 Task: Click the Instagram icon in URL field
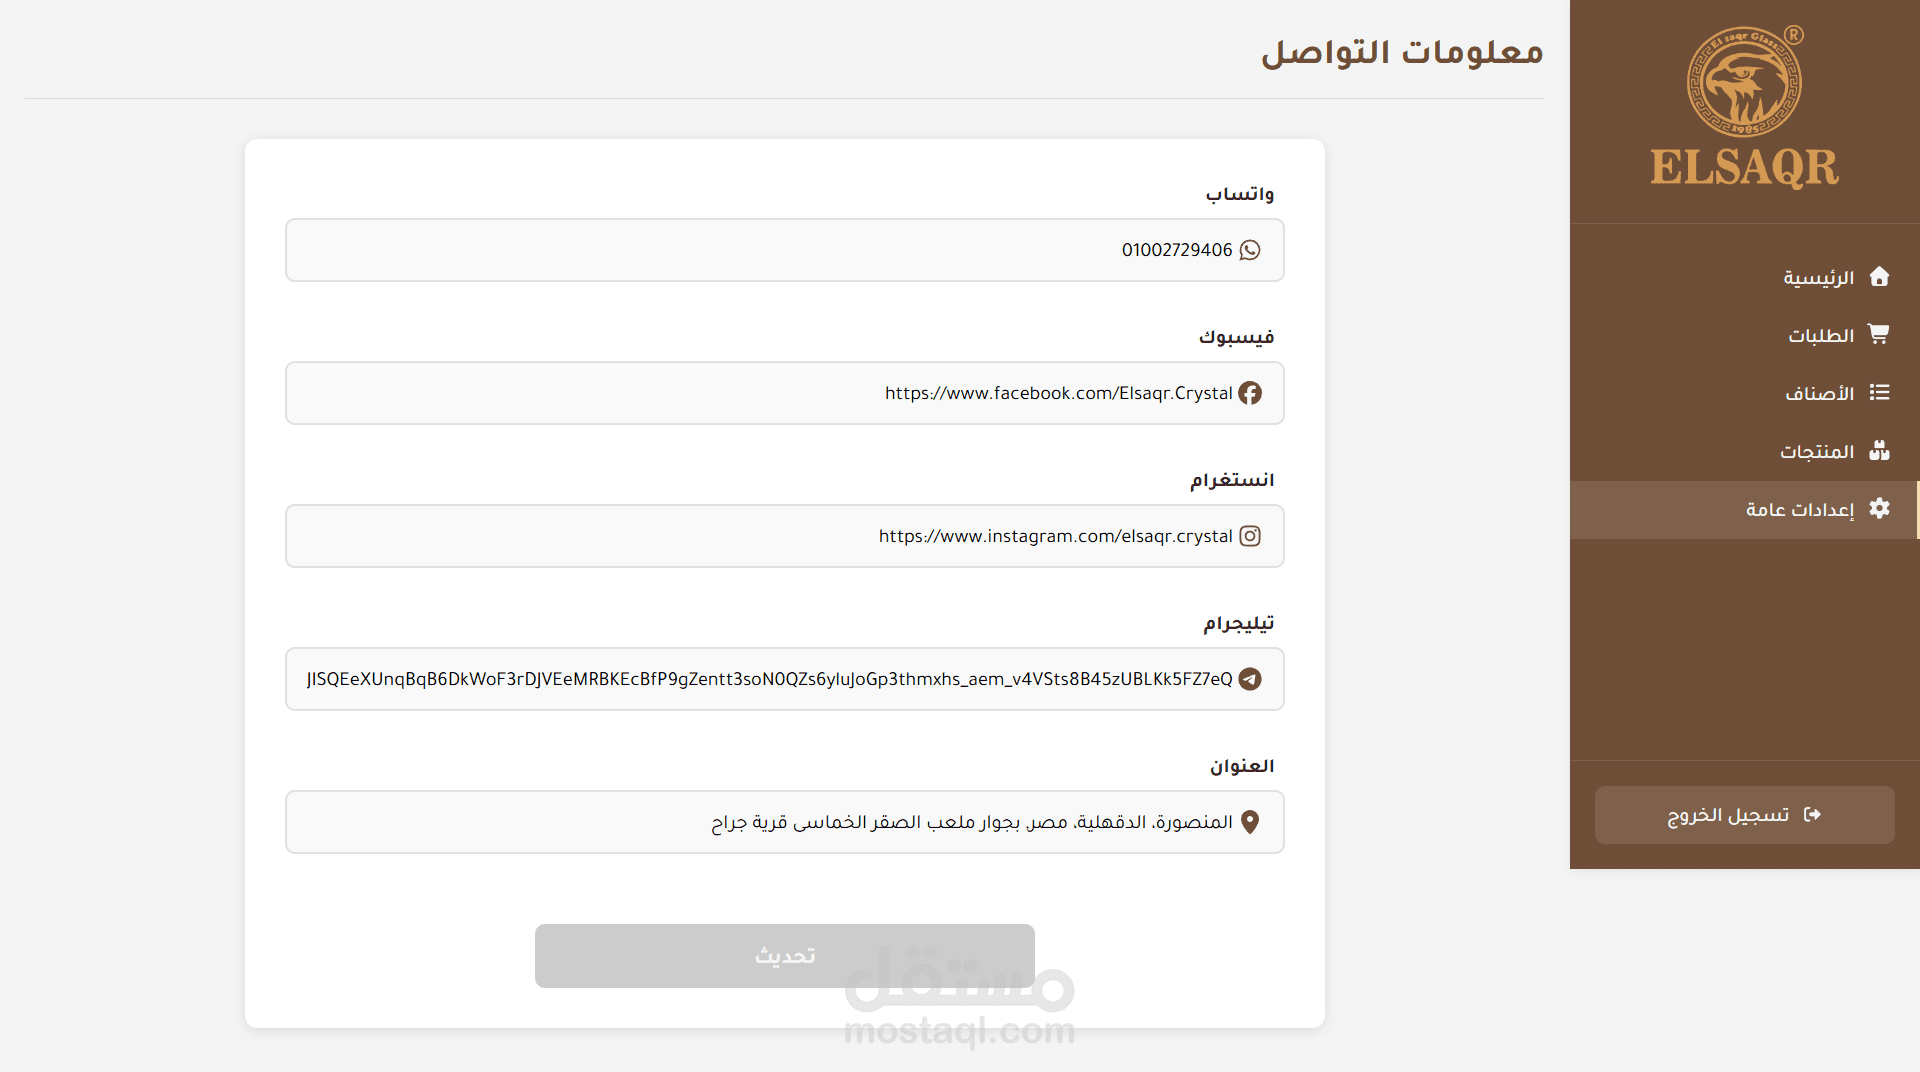coord(1250,536)
